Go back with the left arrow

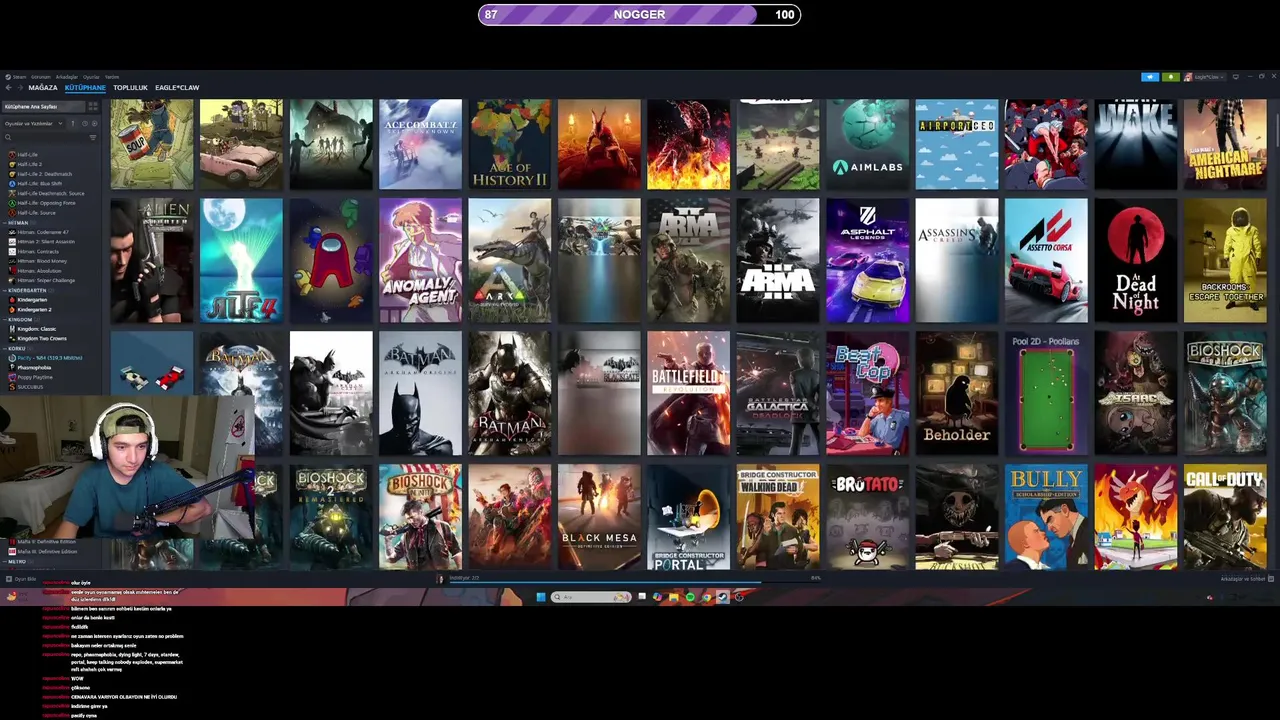point(8,88)
